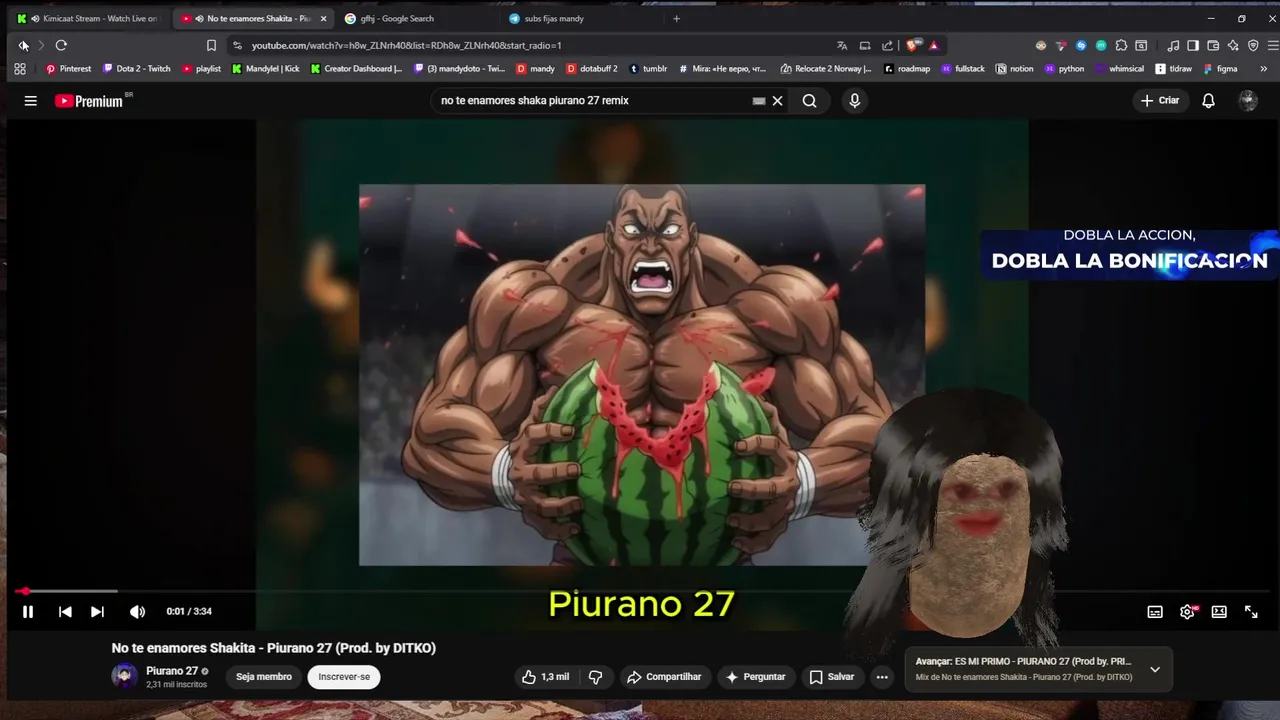Viewport: 1280px width, 720px height.
Task: Close the No te enamores Shakita tab
Action: tap(323, 19)
